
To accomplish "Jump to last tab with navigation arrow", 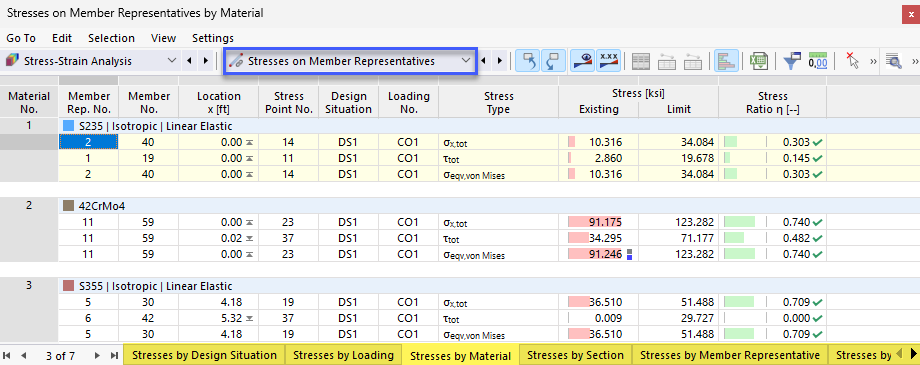I will (x=114, y=355).
